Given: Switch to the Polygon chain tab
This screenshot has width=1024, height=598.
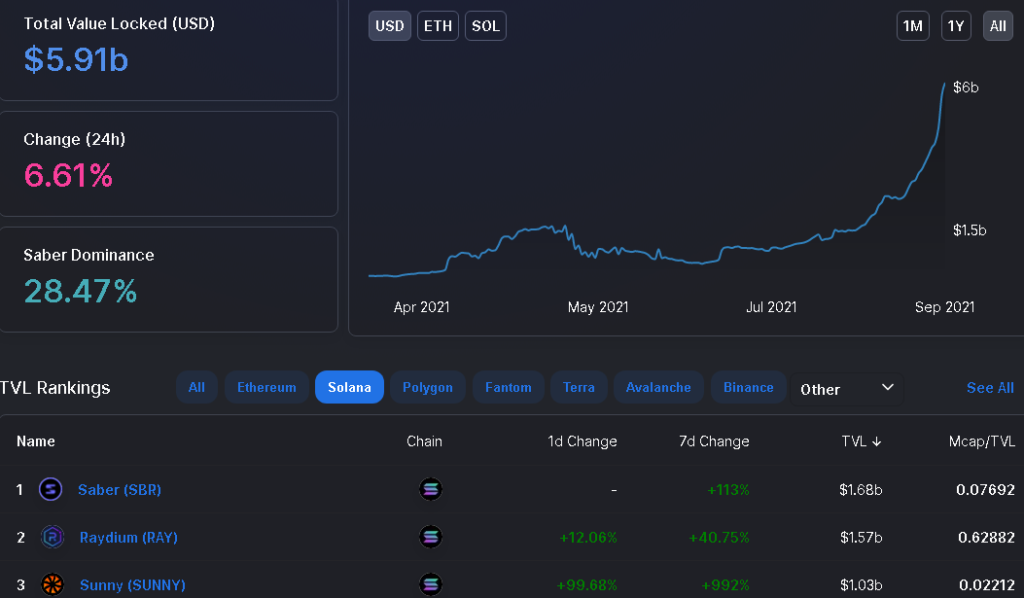Looking at the screenshot, I should coord(427,388).
